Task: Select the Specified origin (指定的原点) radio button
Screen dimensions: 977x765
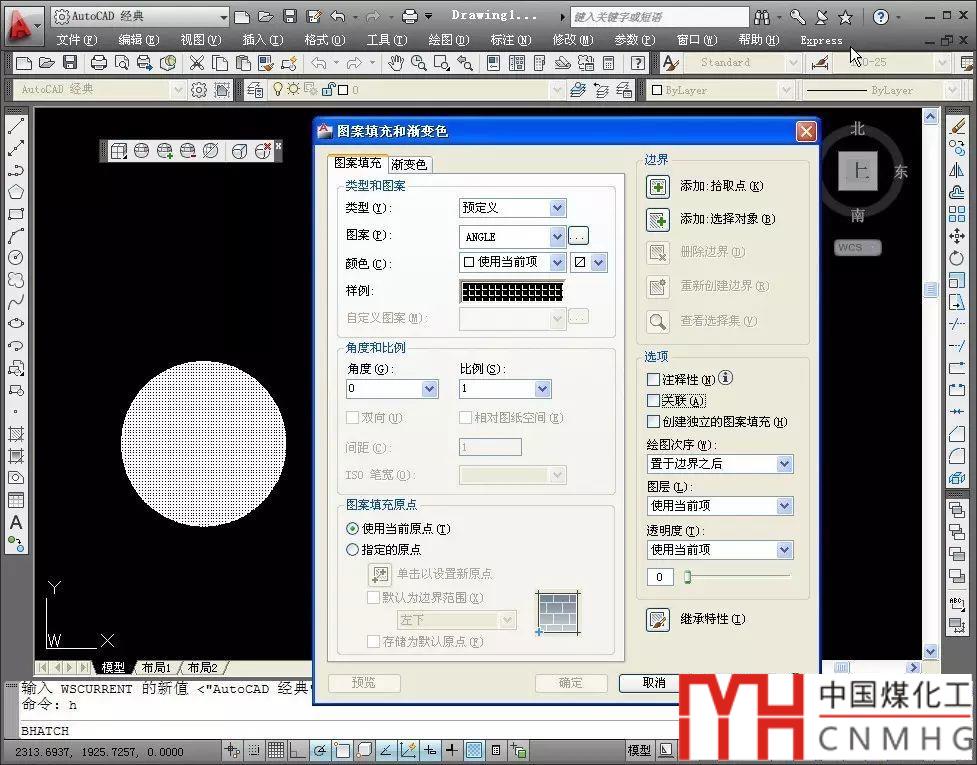Action: 352,550
